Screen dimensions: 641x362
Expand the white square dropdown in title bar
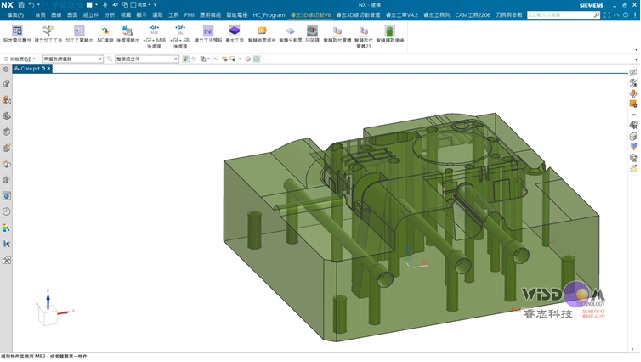[96, 5]
